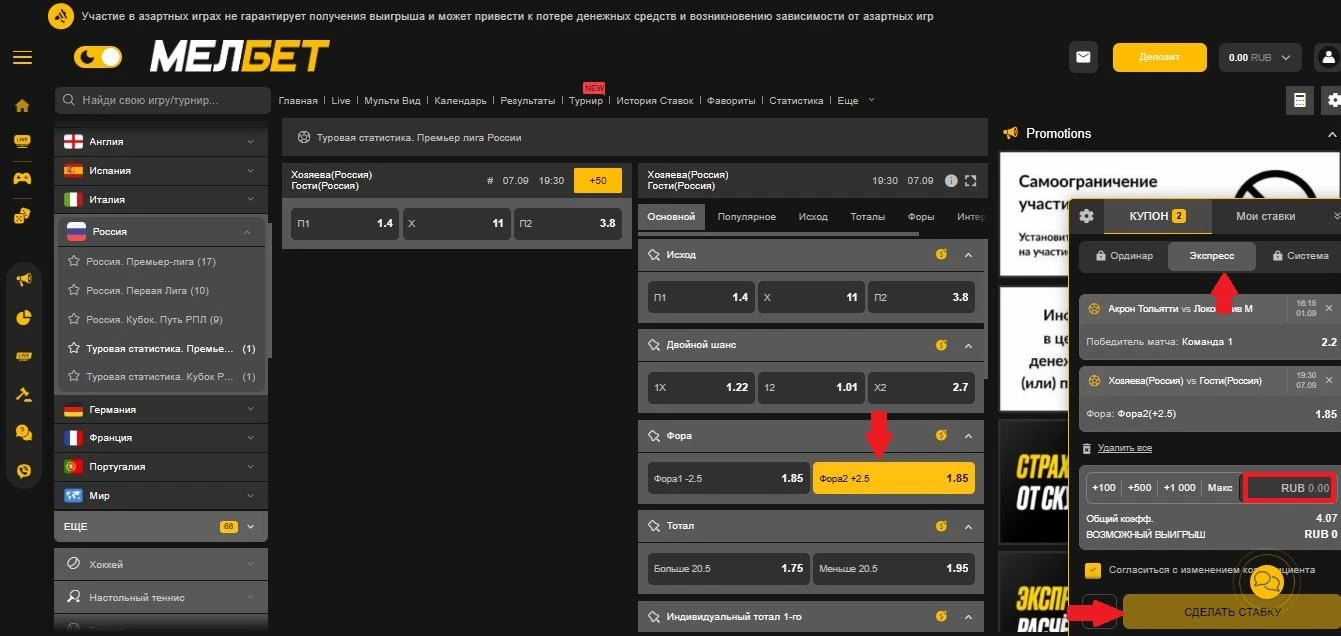
Task: Click the coin icon in Тотал header
Action: tap(941, 526)
